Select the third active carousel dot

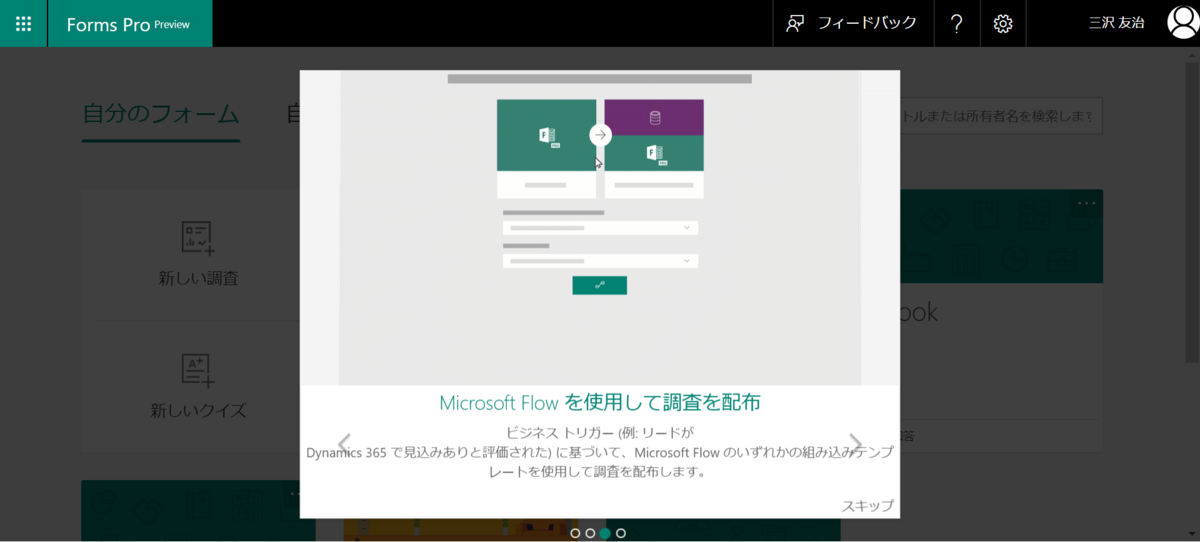[x=605, y=533]
